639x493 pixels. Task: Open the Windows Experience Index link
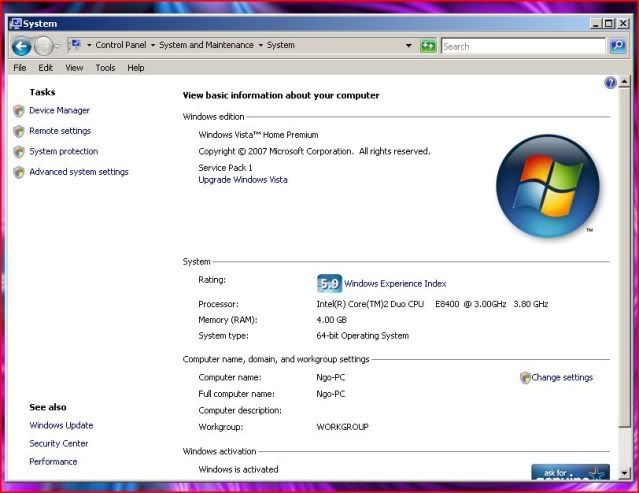[x=395, y=284]
